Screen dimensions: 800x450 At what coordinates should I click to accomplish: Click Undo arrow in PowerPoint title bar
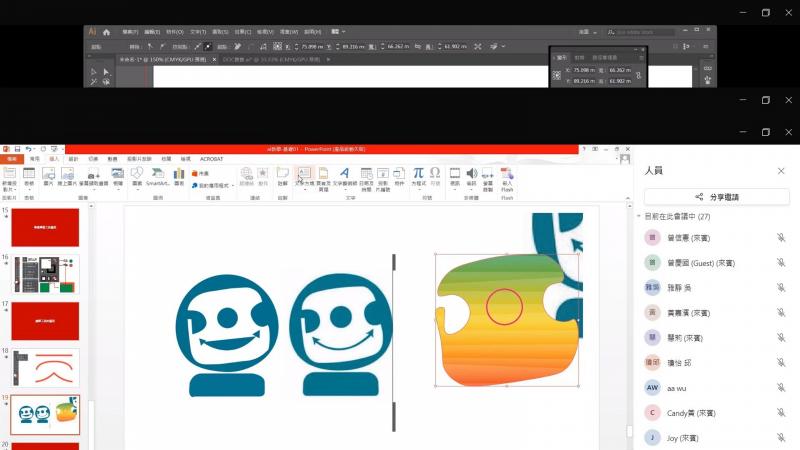(29, 149)
